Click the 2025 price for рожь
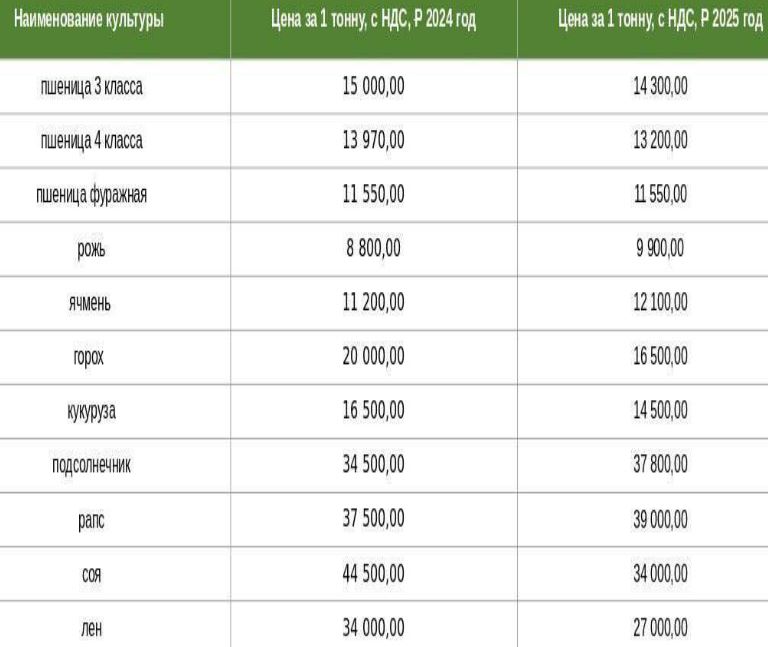The height and width of the screenshot is (647, 768). tap(660, 249)
